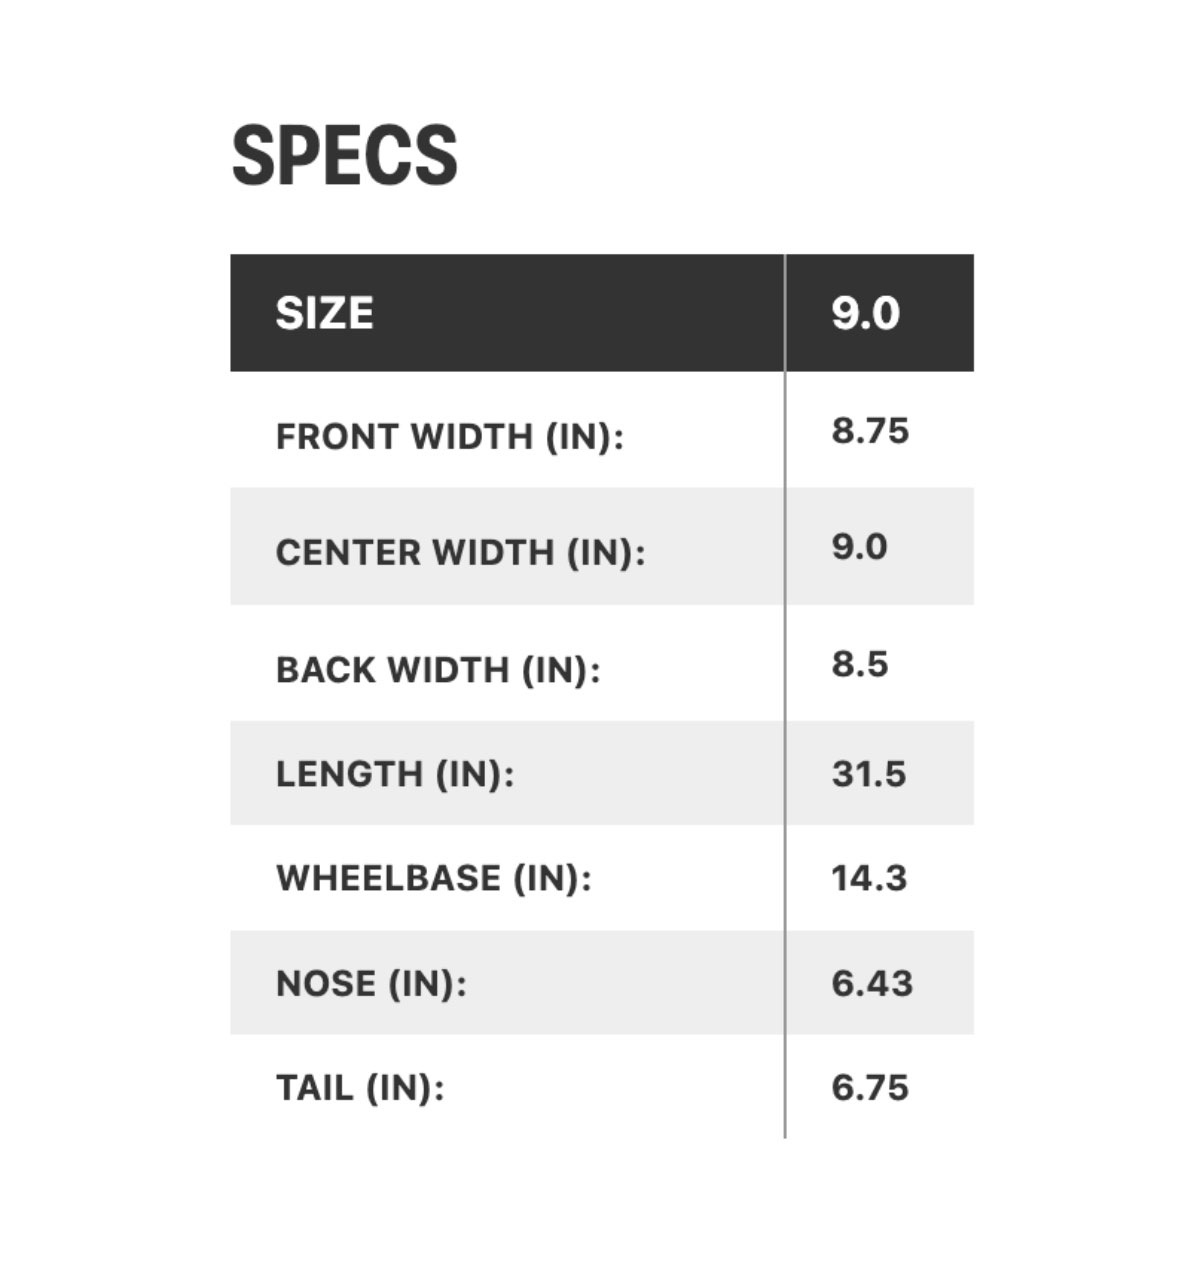This screenshot has height=1262, width=1200.
Task: Click the 8.75 front width value
Action: (x=870, y=431)
